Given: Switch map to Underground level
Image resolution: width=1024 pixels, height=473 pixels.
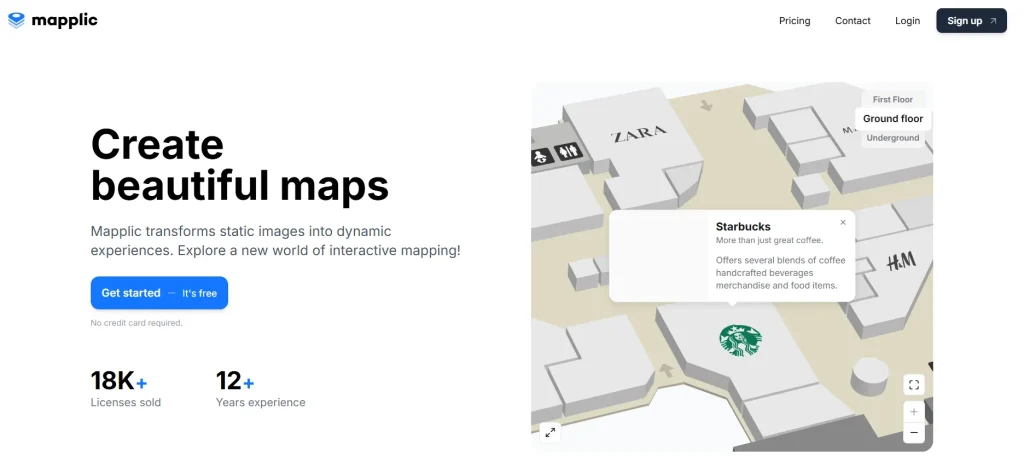Looking at the screenshot, I should tap(892, 138).
